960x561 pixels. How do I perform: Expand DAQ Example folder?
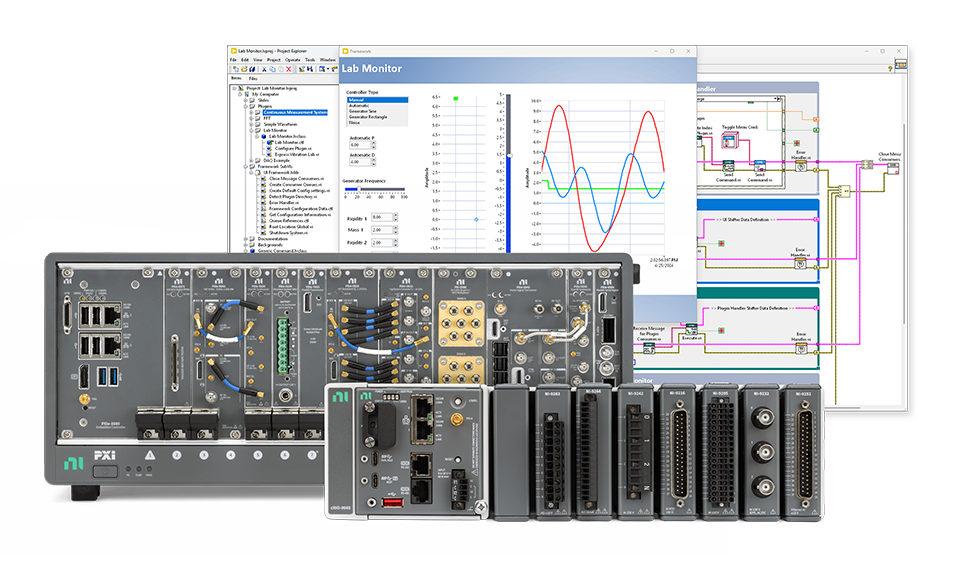251,160
